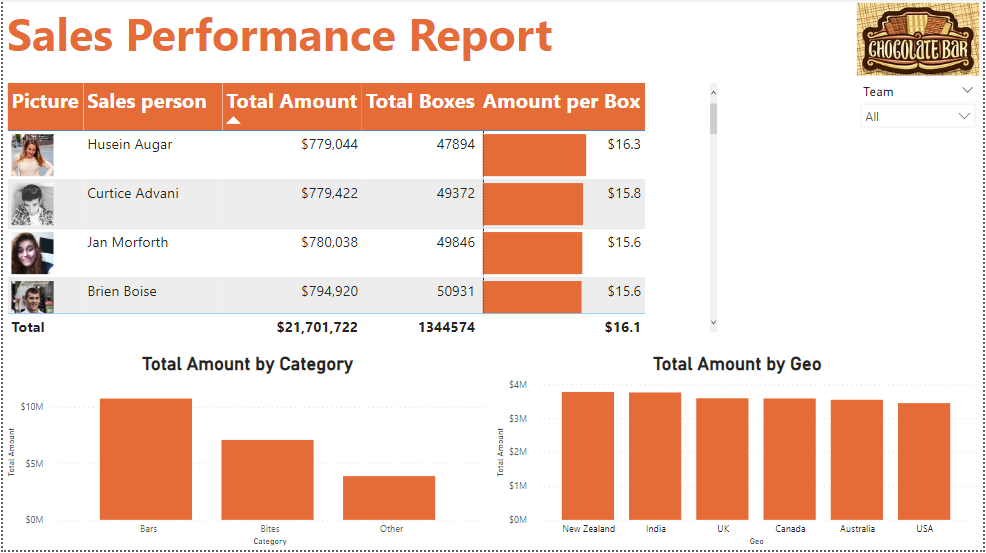Screen dimensions: 986x553
Task: Click the New Zealand bar in Geo chart
Action: pos(588,455)
